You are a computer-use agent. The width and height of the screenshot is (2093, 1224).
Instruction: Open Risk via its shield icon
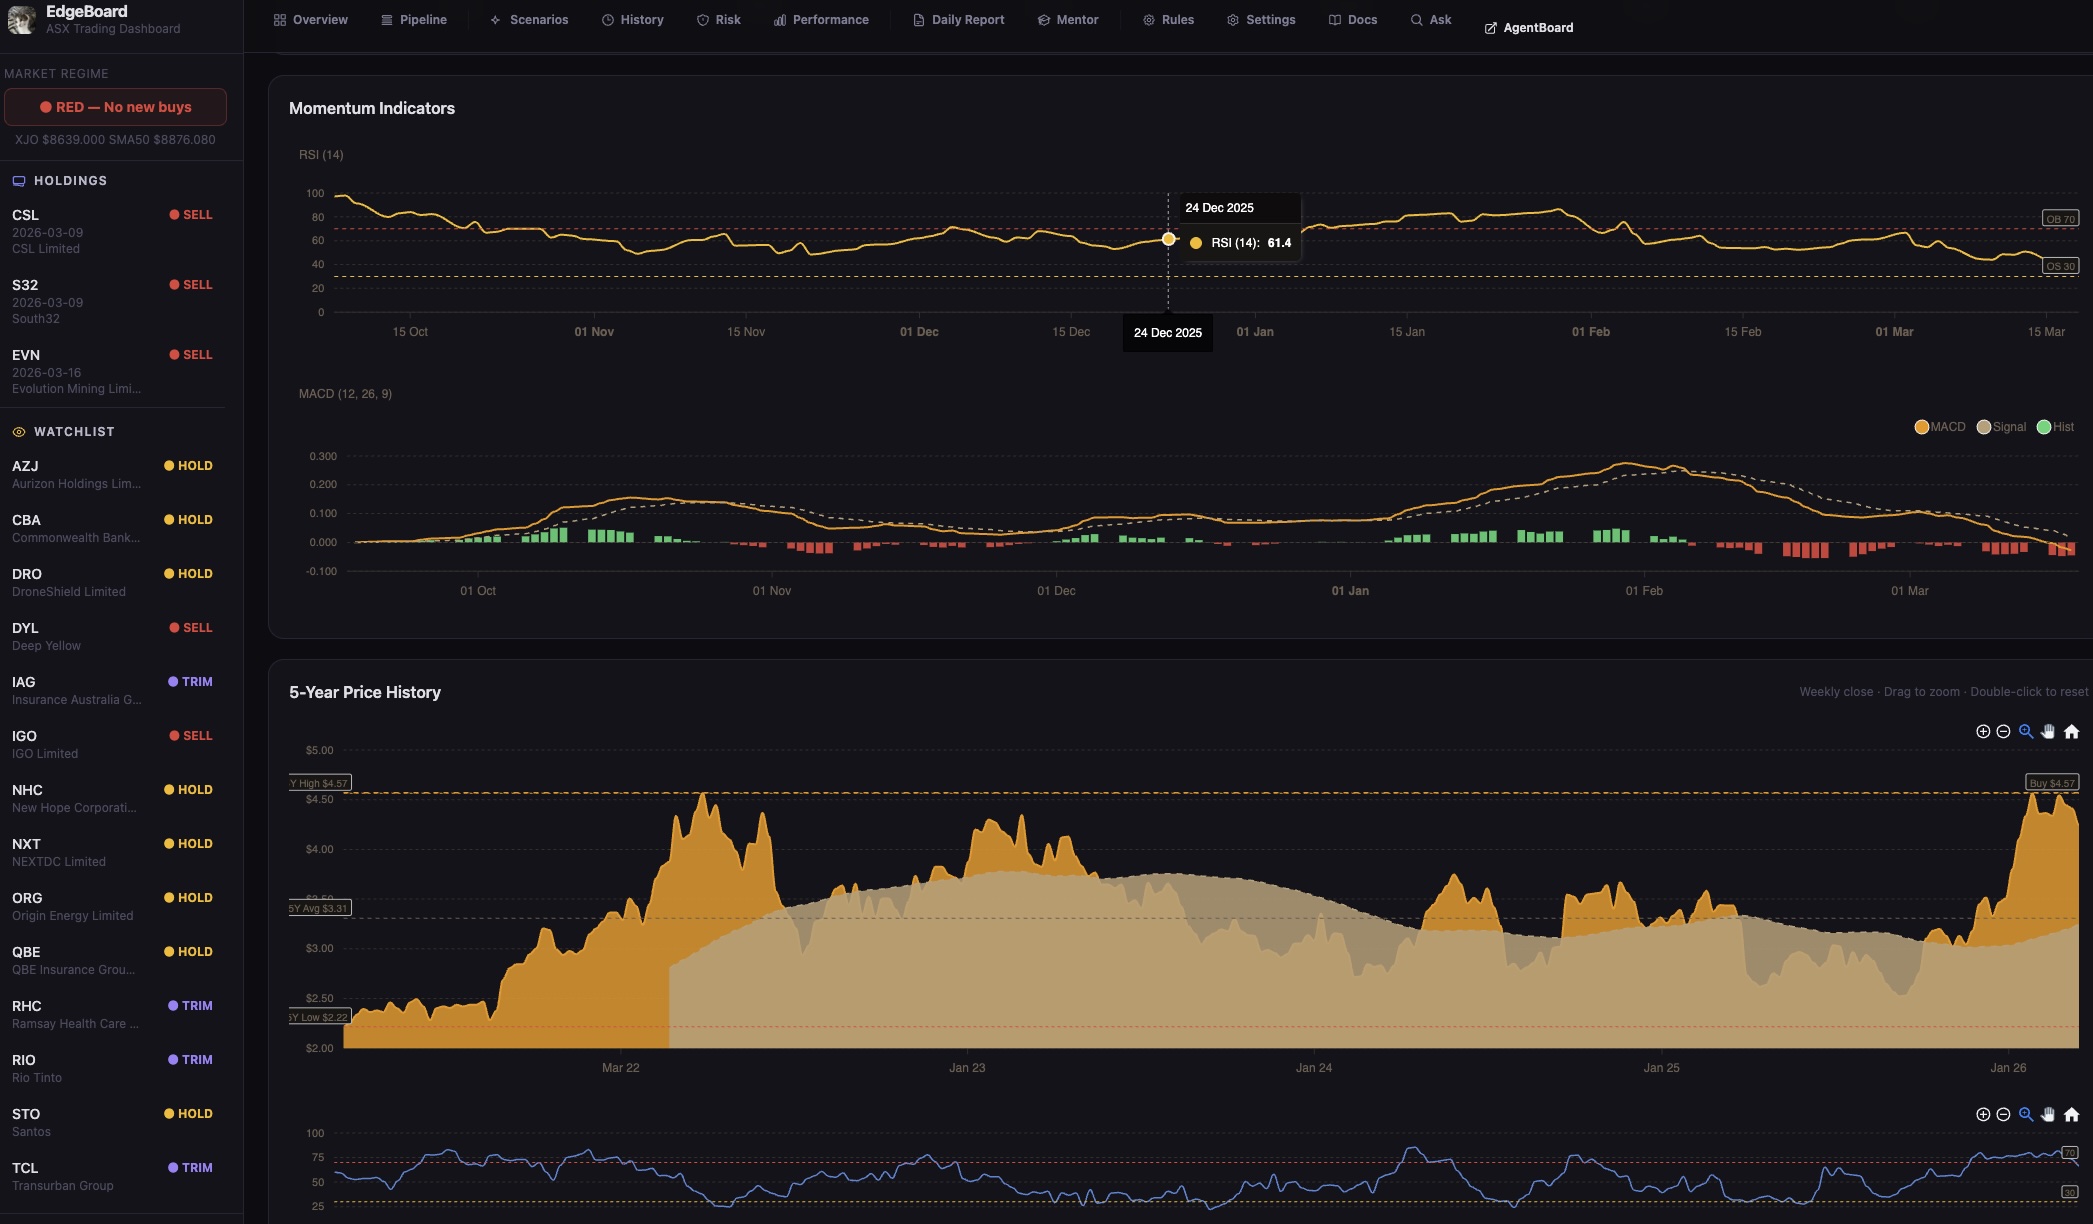pyautogui.click(x=703, y=19)
